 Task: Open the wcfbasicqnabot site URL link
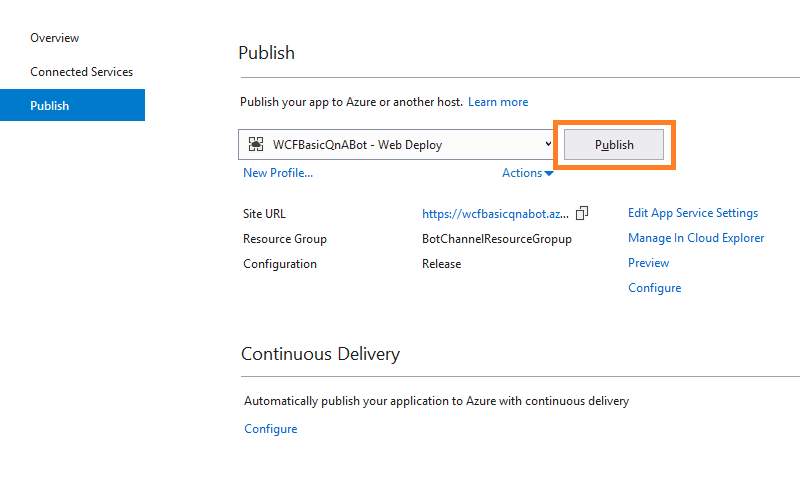tap(495, 214)
